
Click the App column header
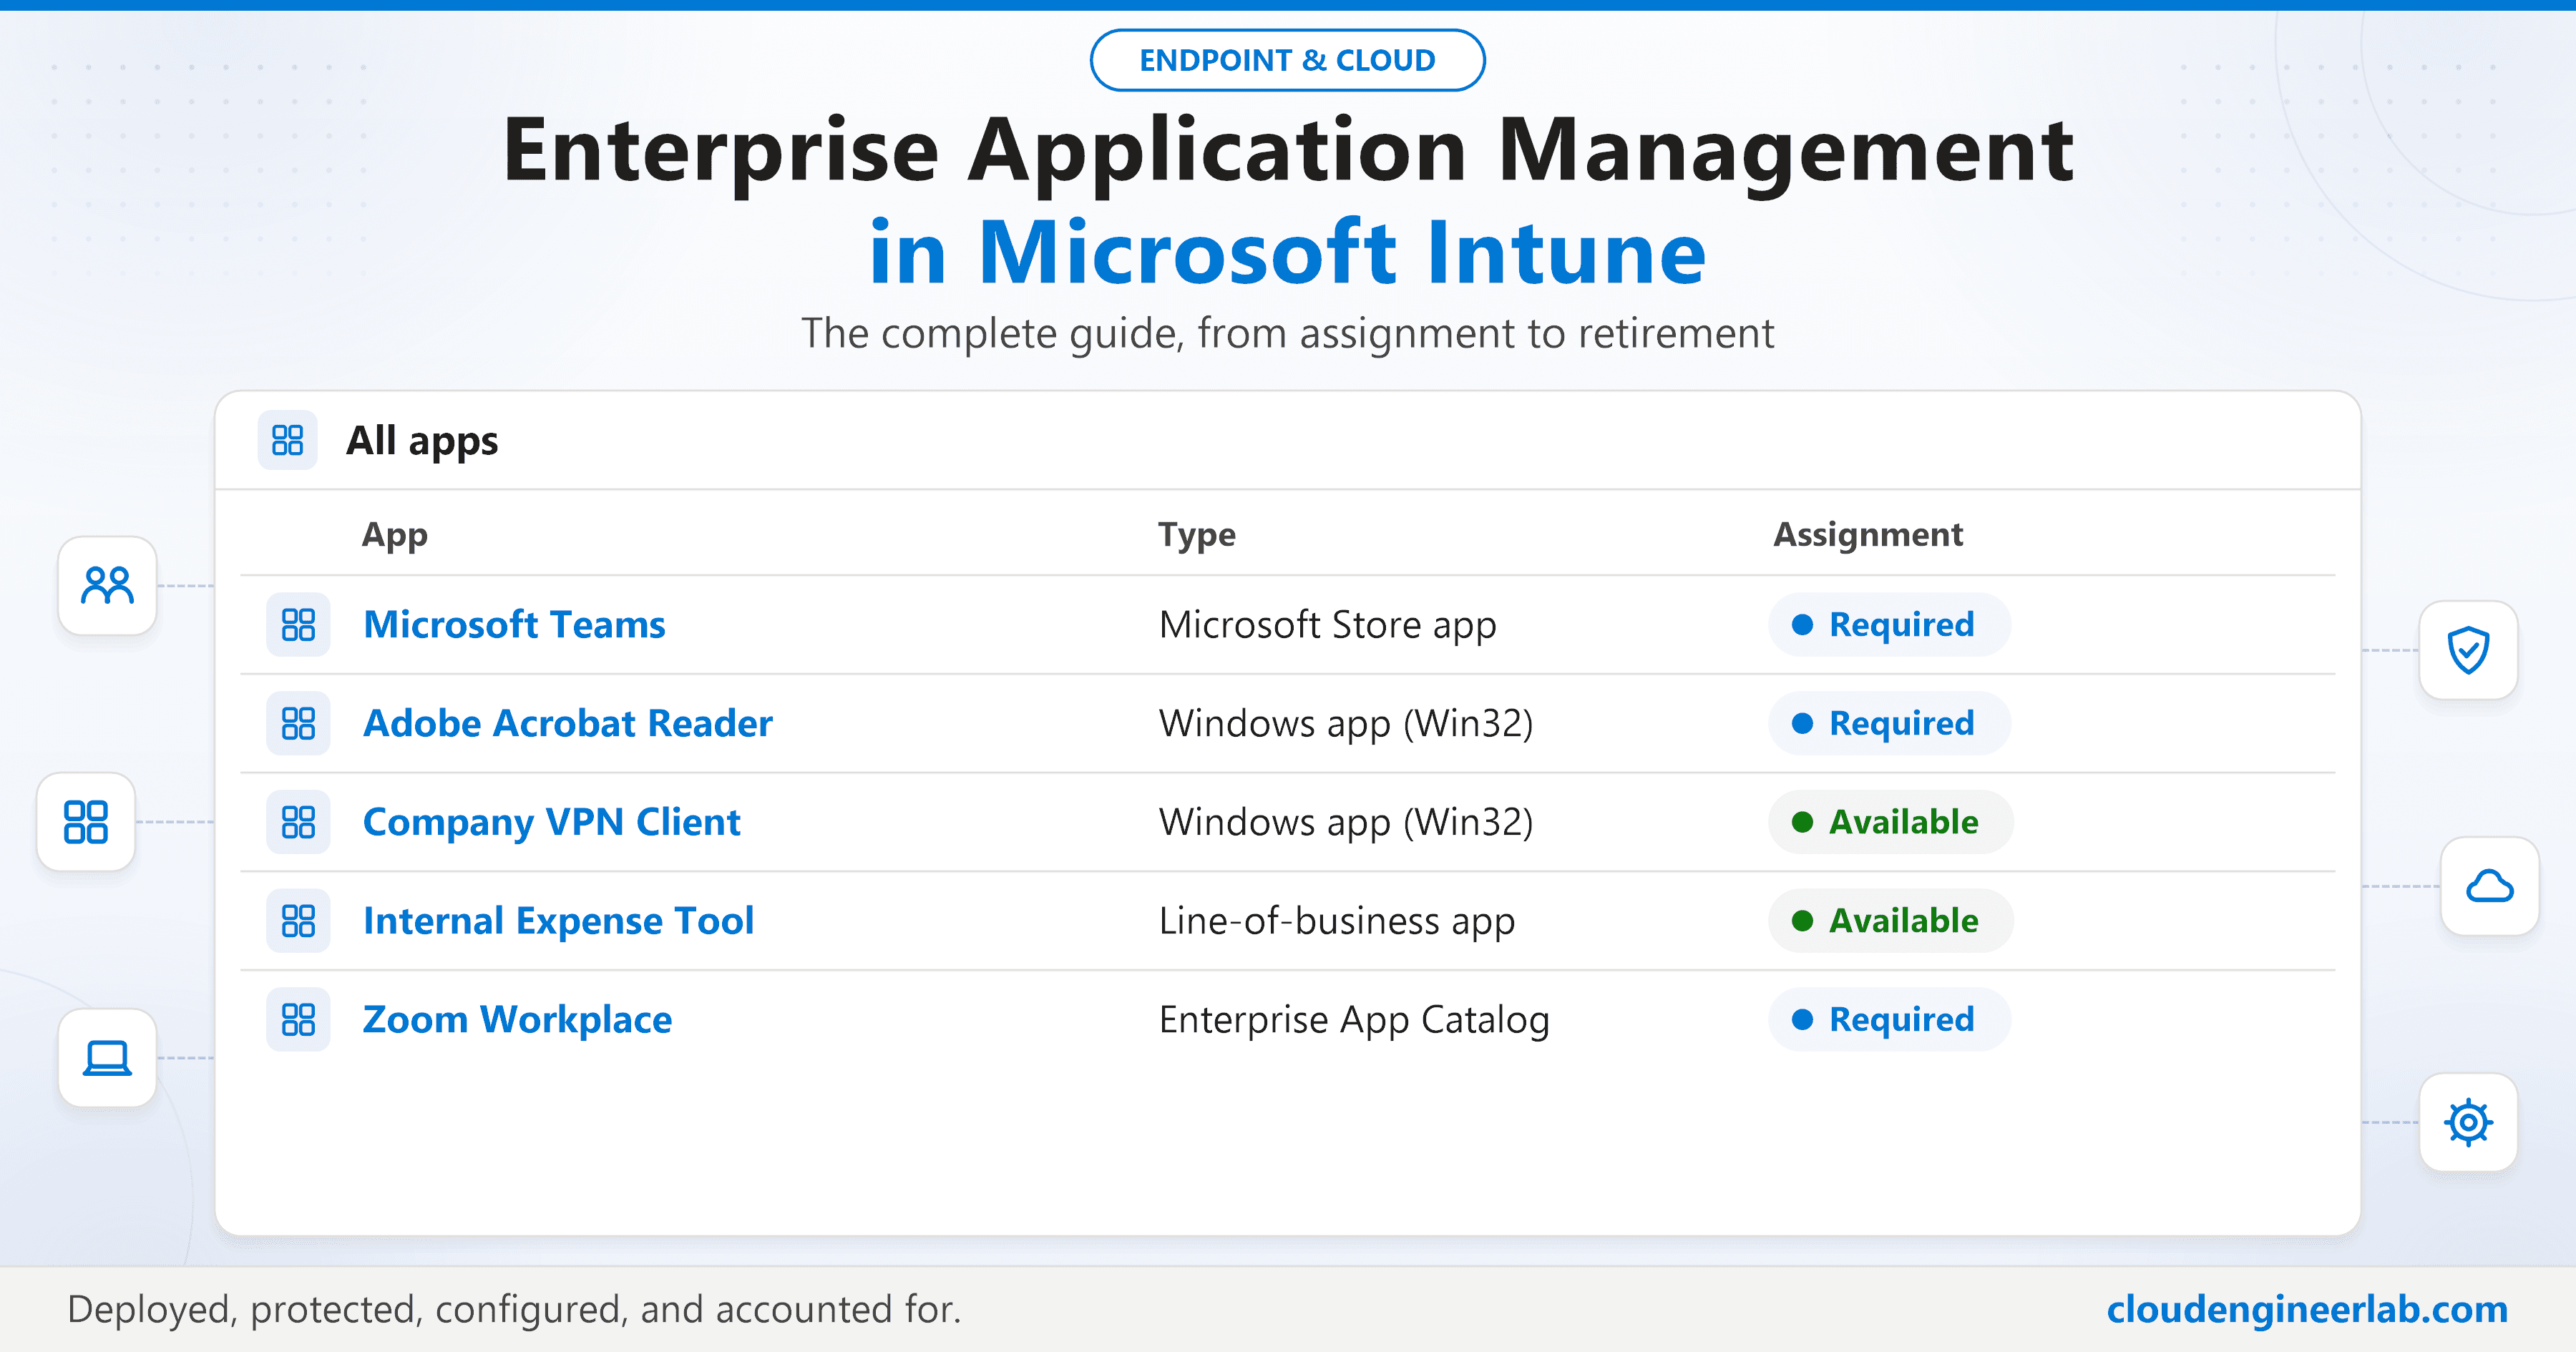coord(395,535)
